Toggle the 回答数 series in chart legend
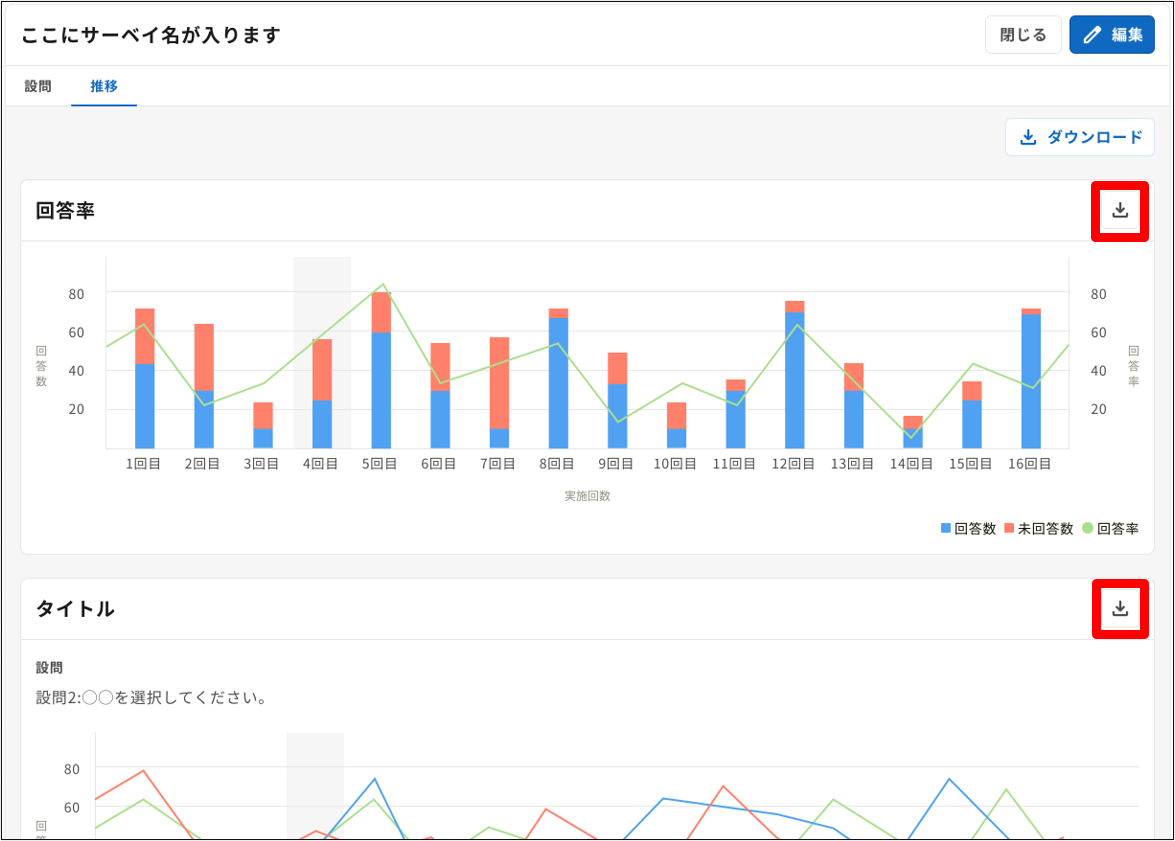The image size is (1175, 841). tap(968, 529)
